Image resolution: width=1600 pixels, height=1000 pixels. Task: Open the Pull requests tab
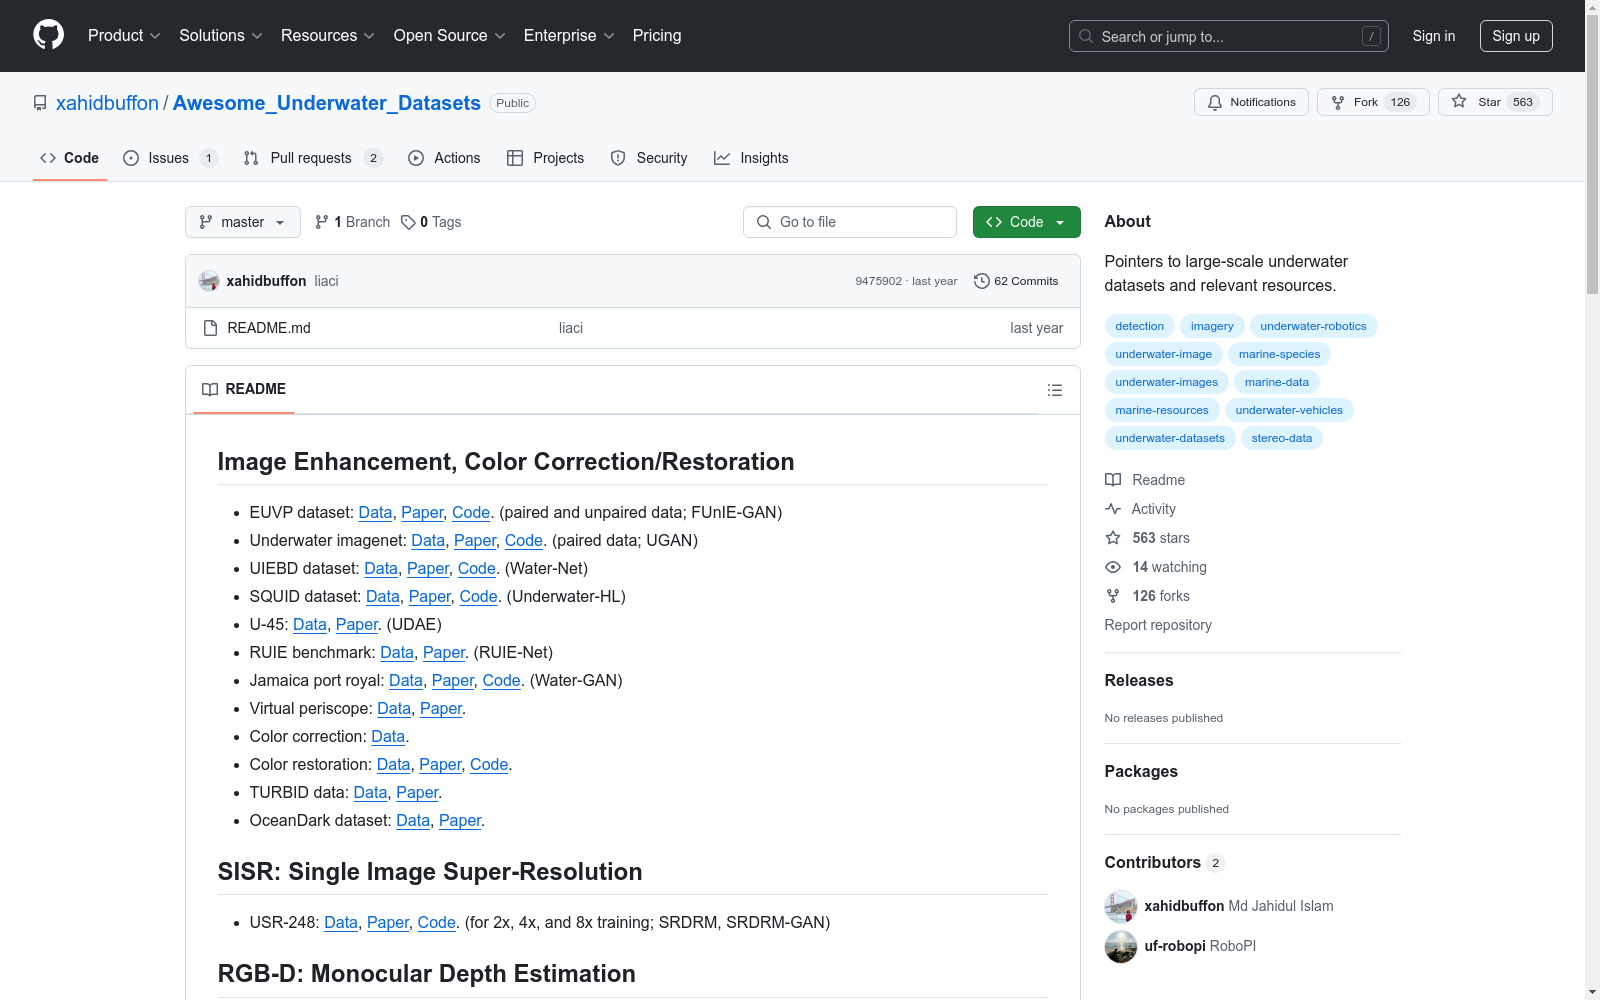point(310,158)
